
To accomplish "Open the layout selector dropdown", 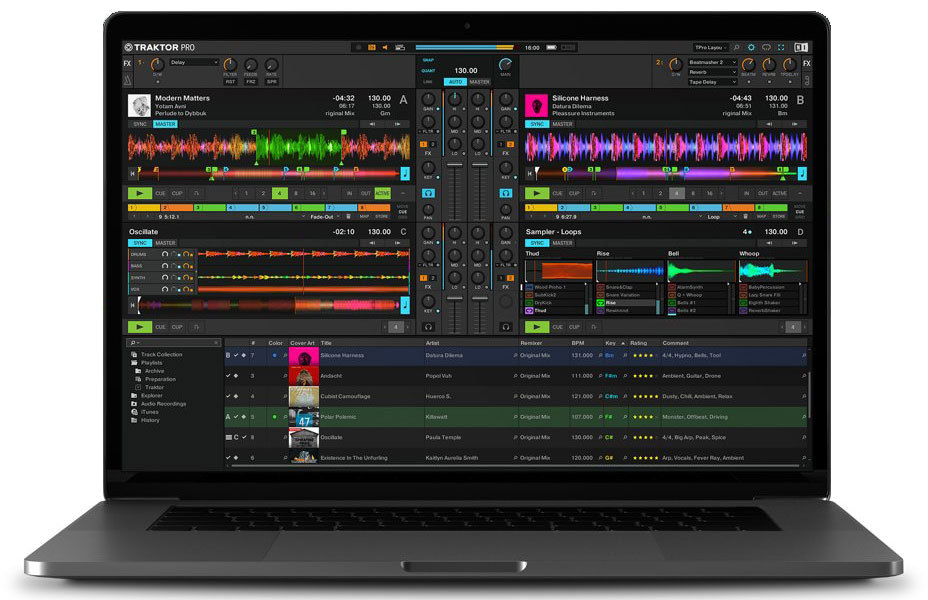I will pos(712,47).
